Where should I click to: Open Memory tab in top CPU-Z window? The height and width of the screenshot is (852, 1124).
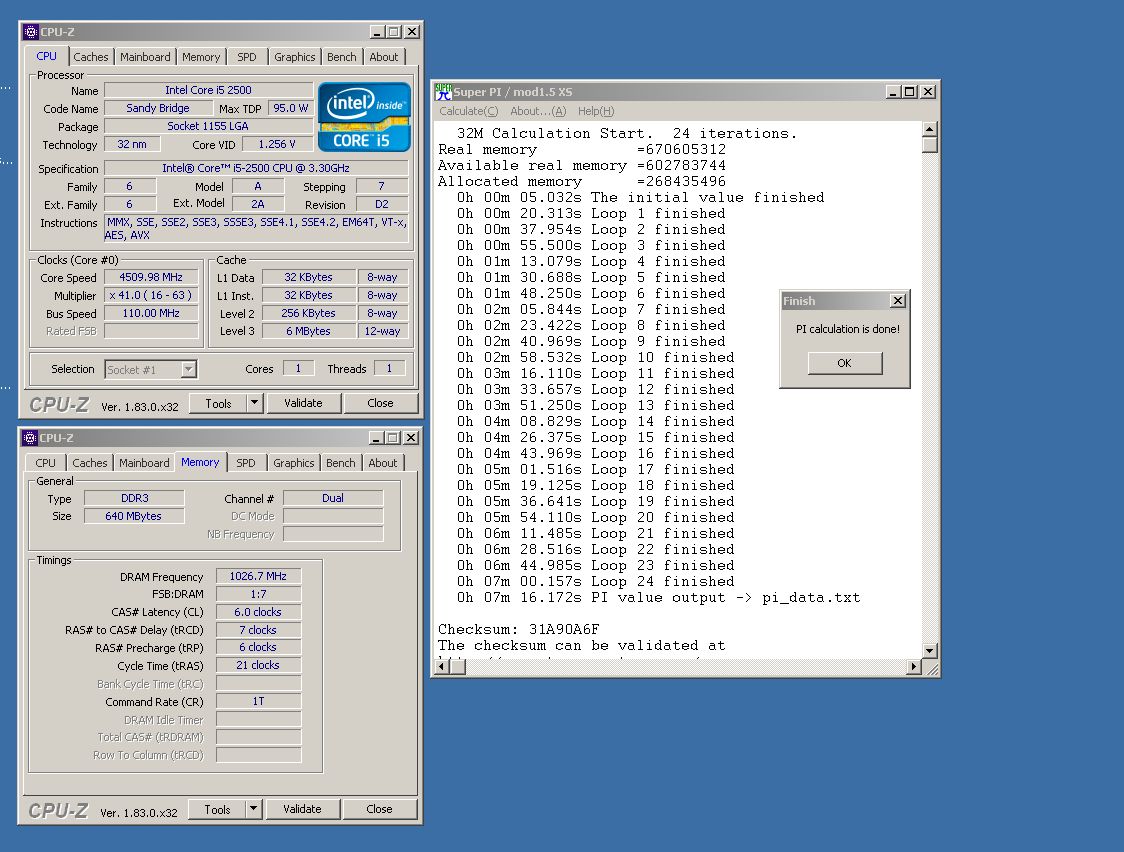click(201, 57)
